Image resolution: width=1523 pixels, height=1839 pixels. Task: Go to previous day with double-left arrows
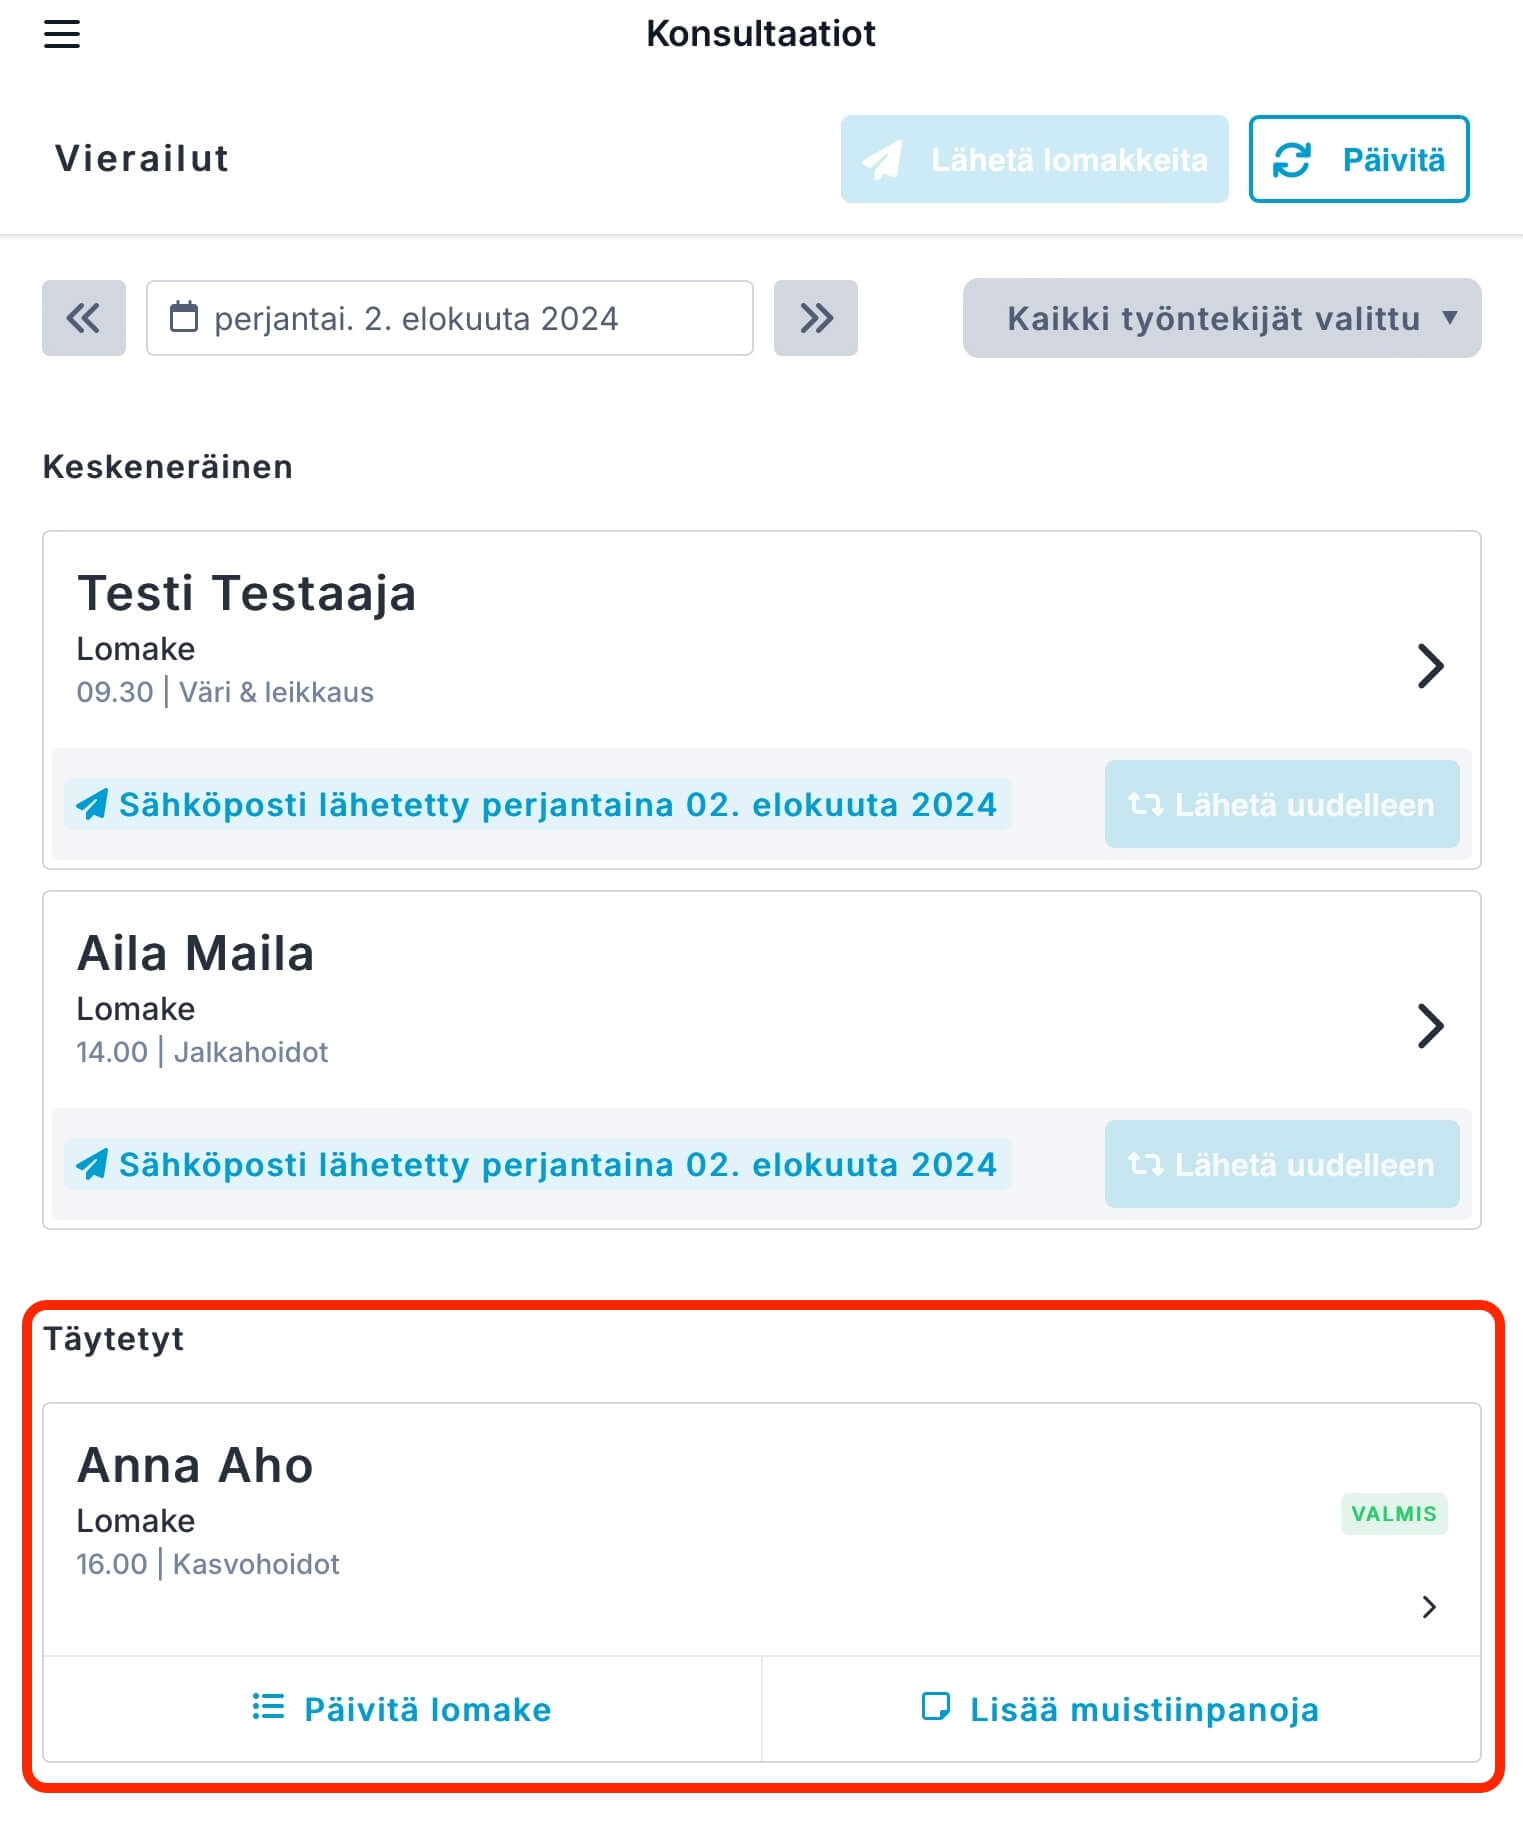pyautogui.click(x=84, y=318)
